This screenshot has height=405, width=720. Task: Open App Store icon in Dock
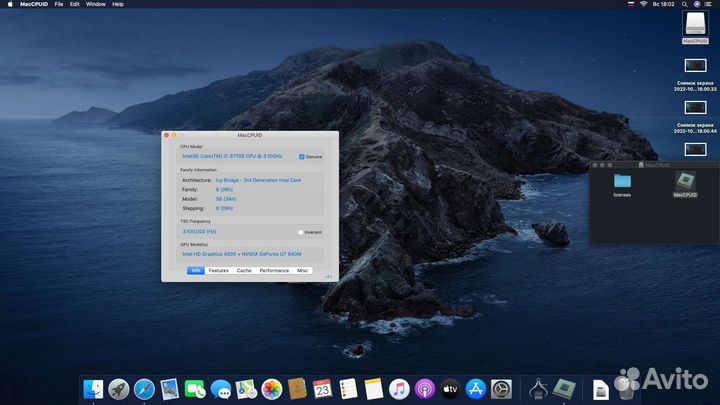(476, 389)
